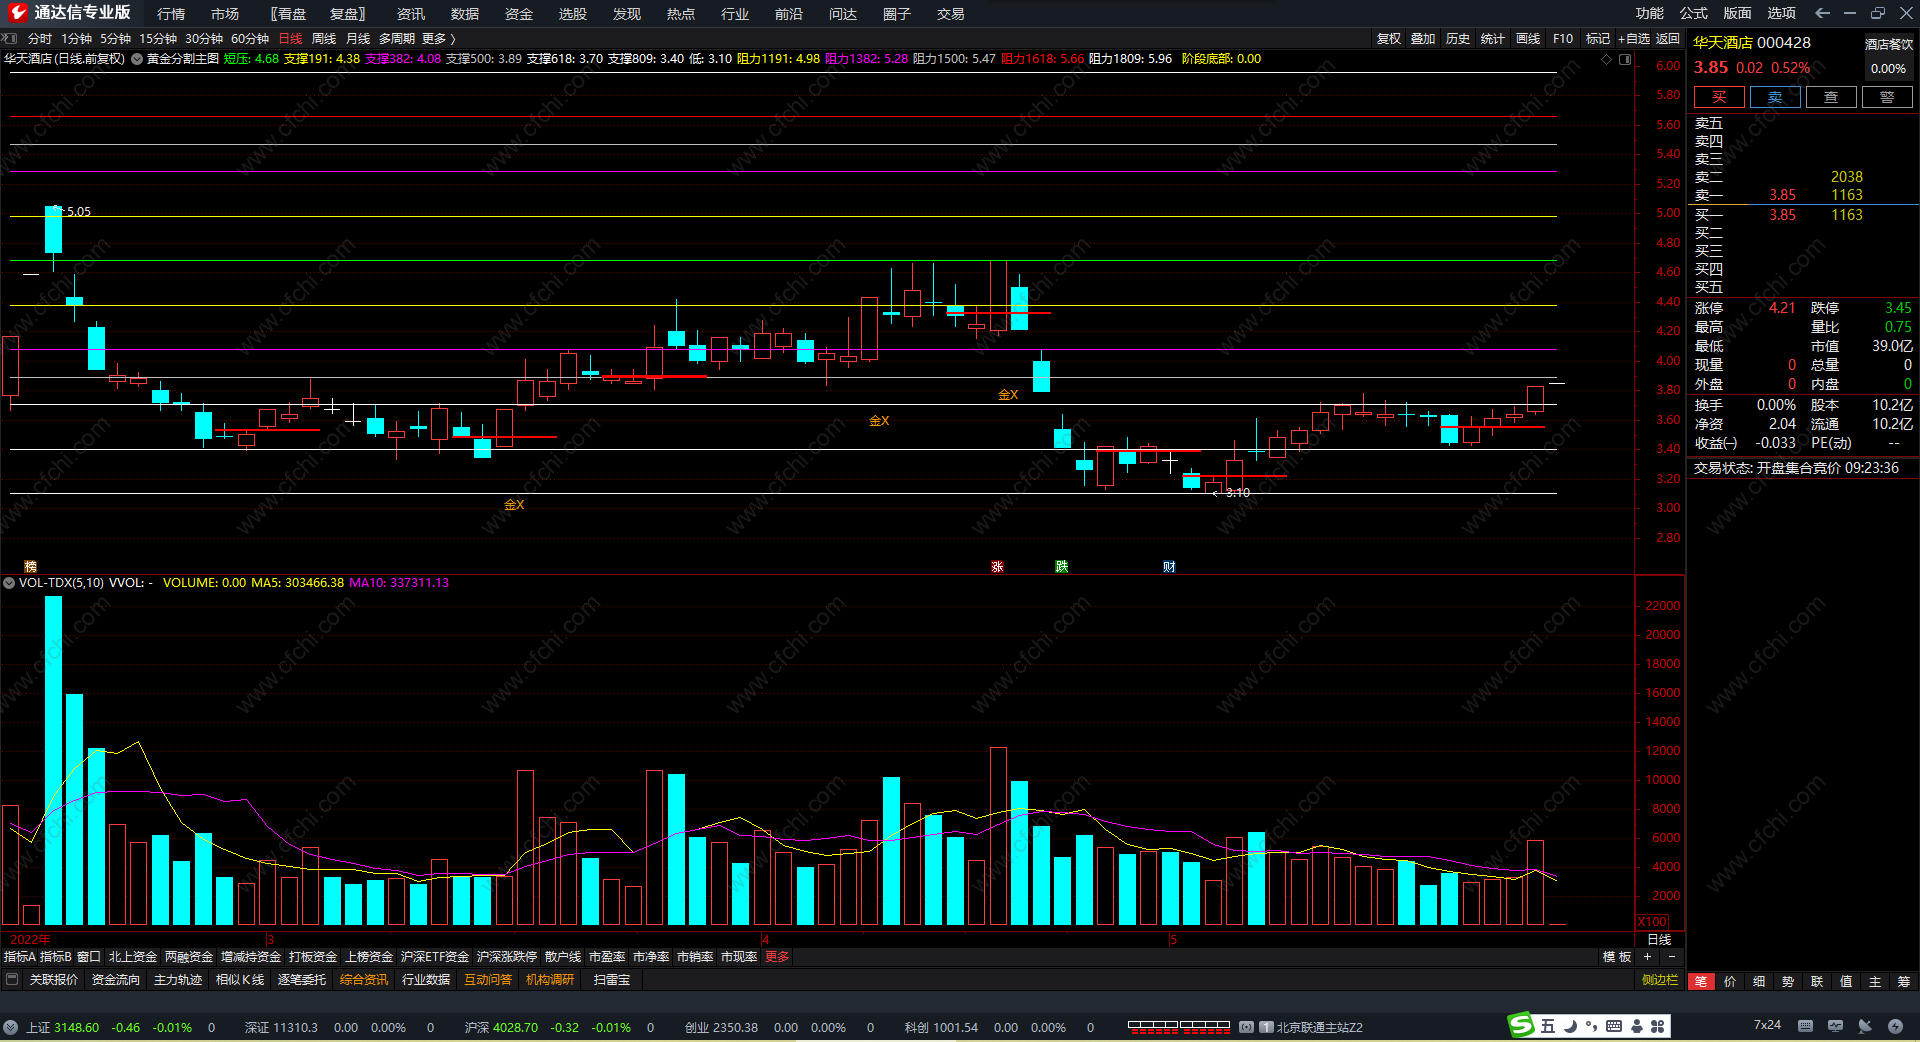Switch chart period to 15分钟
Image resolution: width=1920 pixels, height=1042 pixels.
coord(158,38)
